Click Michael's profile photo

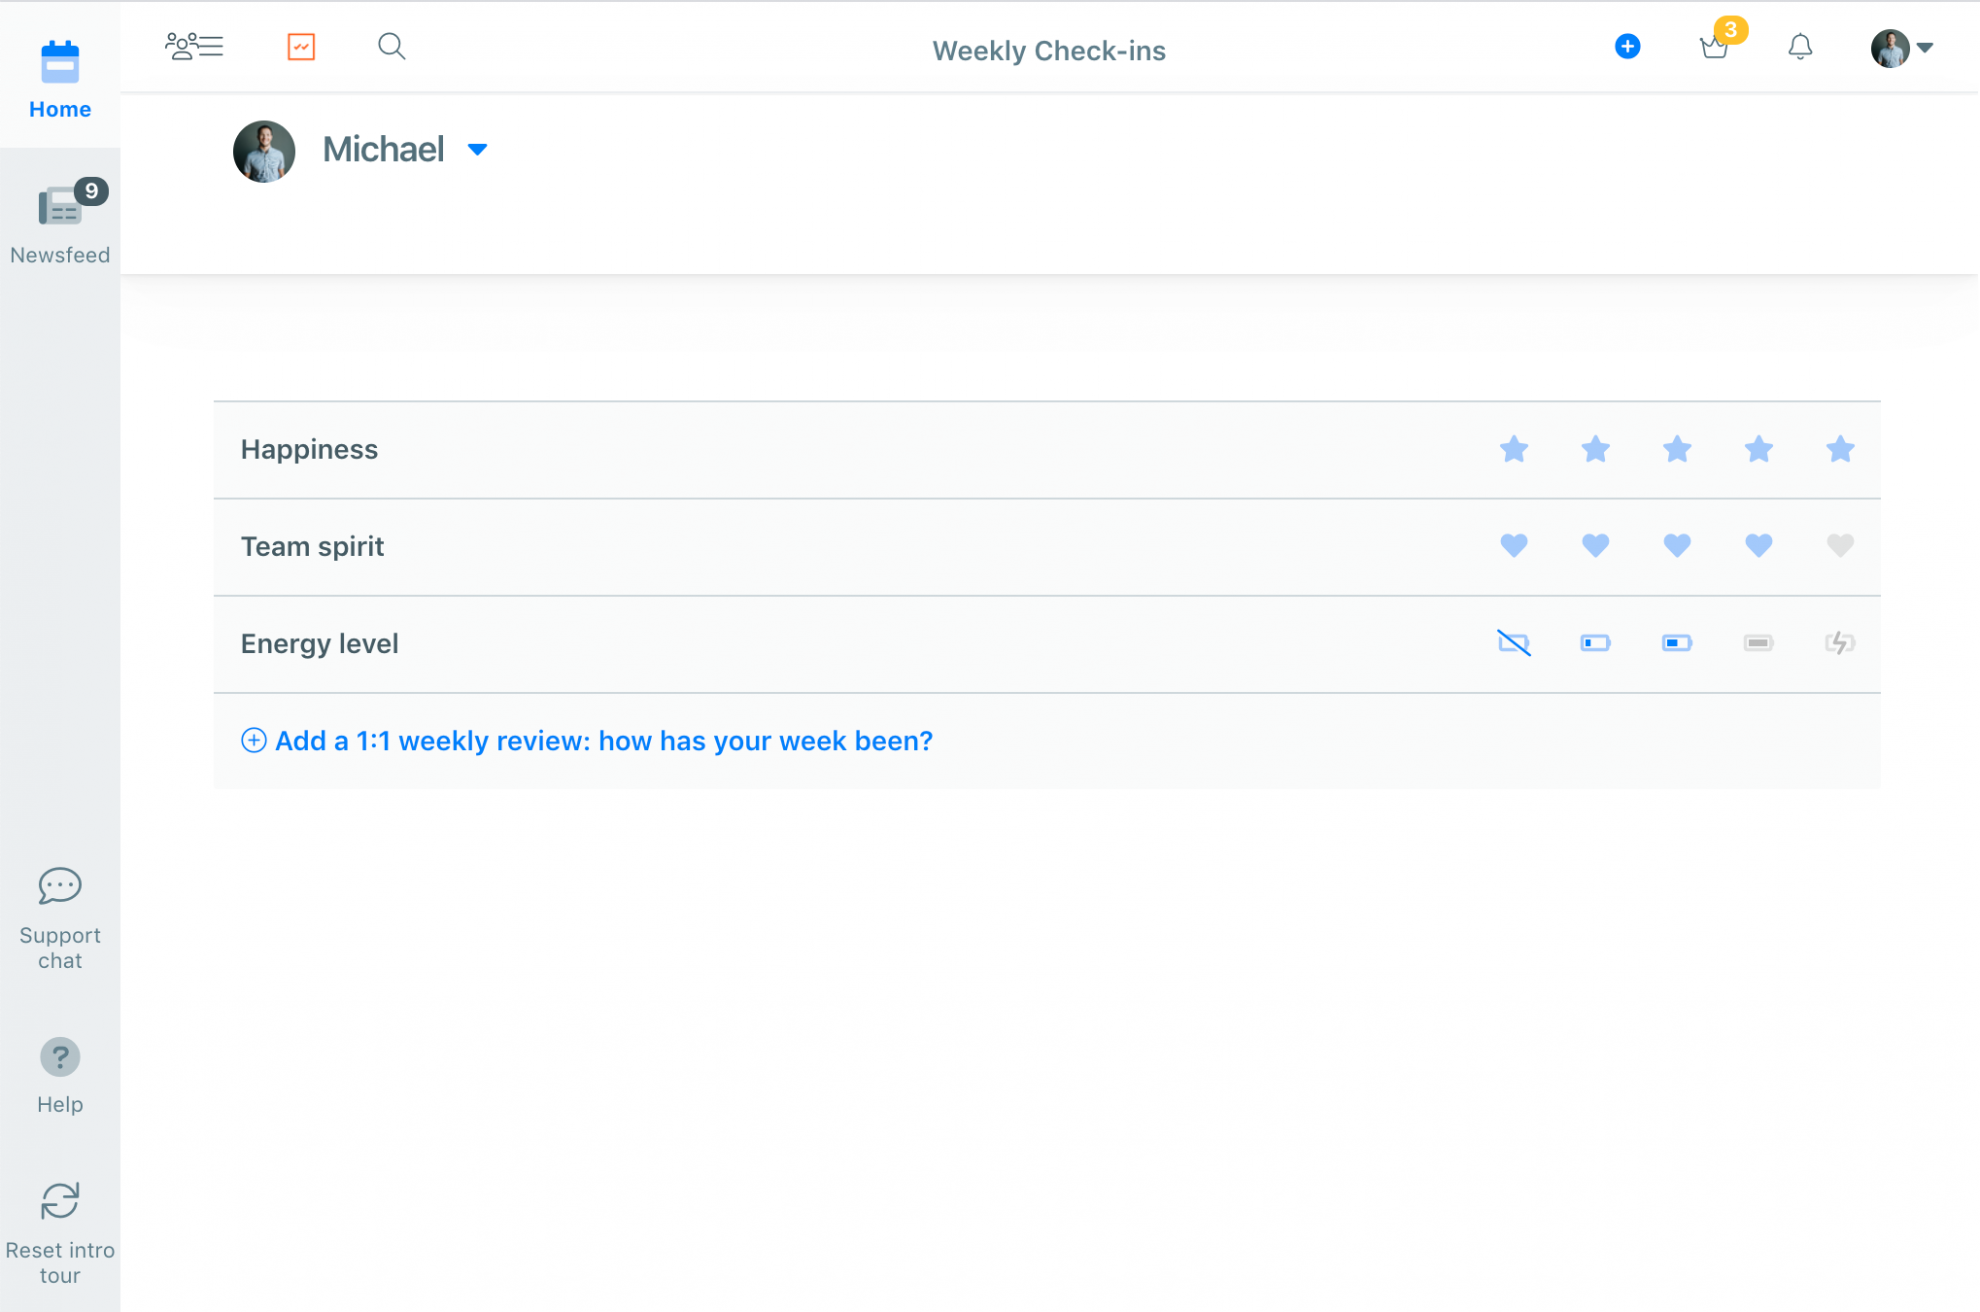(264, 151)
